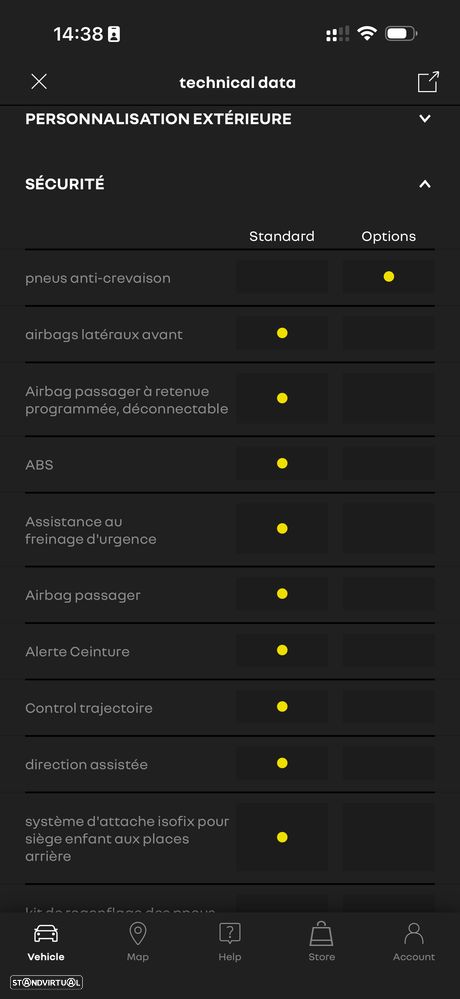Viewport: 460px width, 999px height.
Task: Tap the share/export icon top right
Action: click(428, 82)
